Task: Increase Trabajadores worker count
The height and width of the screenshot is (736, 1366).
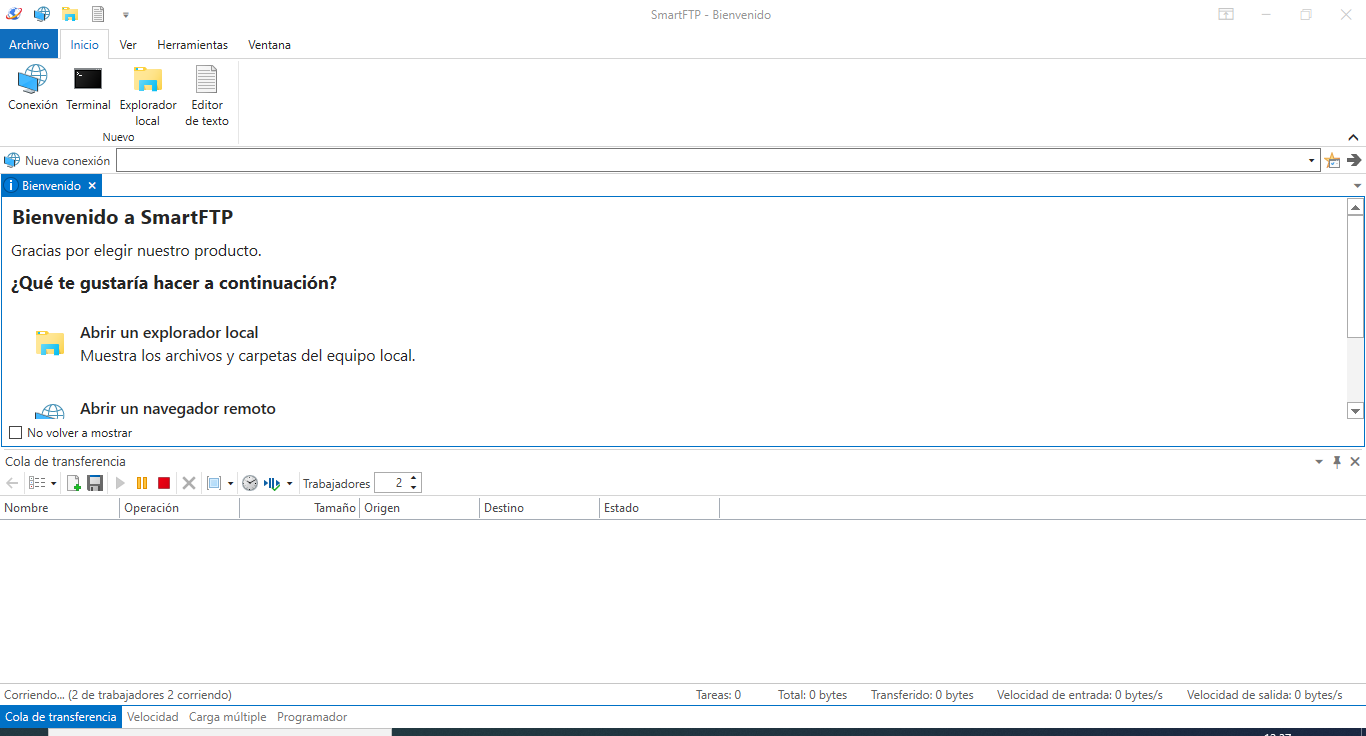Action: pos(414,478)
